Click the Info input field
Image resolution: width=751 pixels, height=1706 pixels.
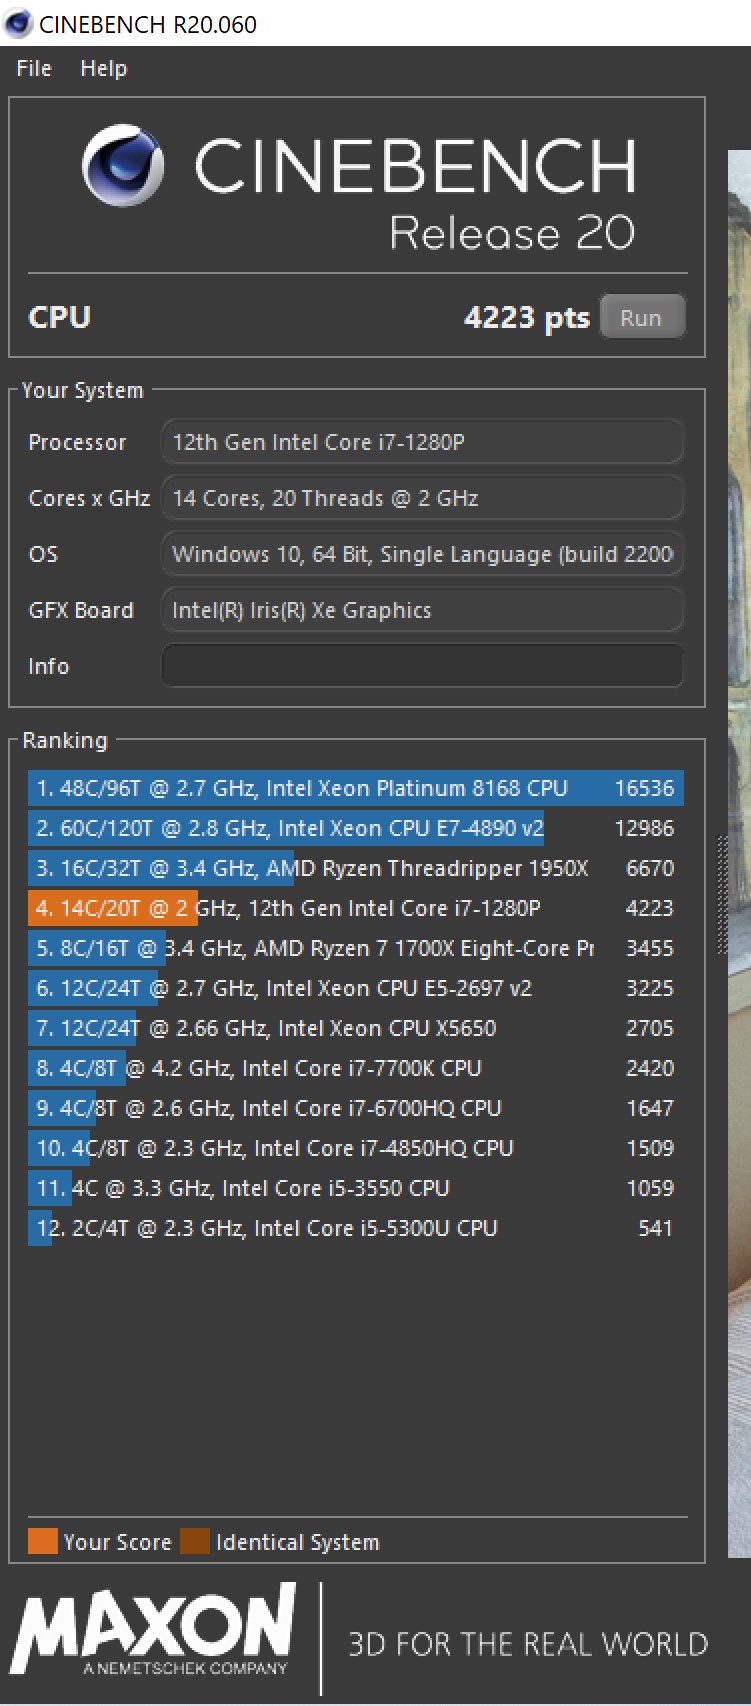[423, 666]
